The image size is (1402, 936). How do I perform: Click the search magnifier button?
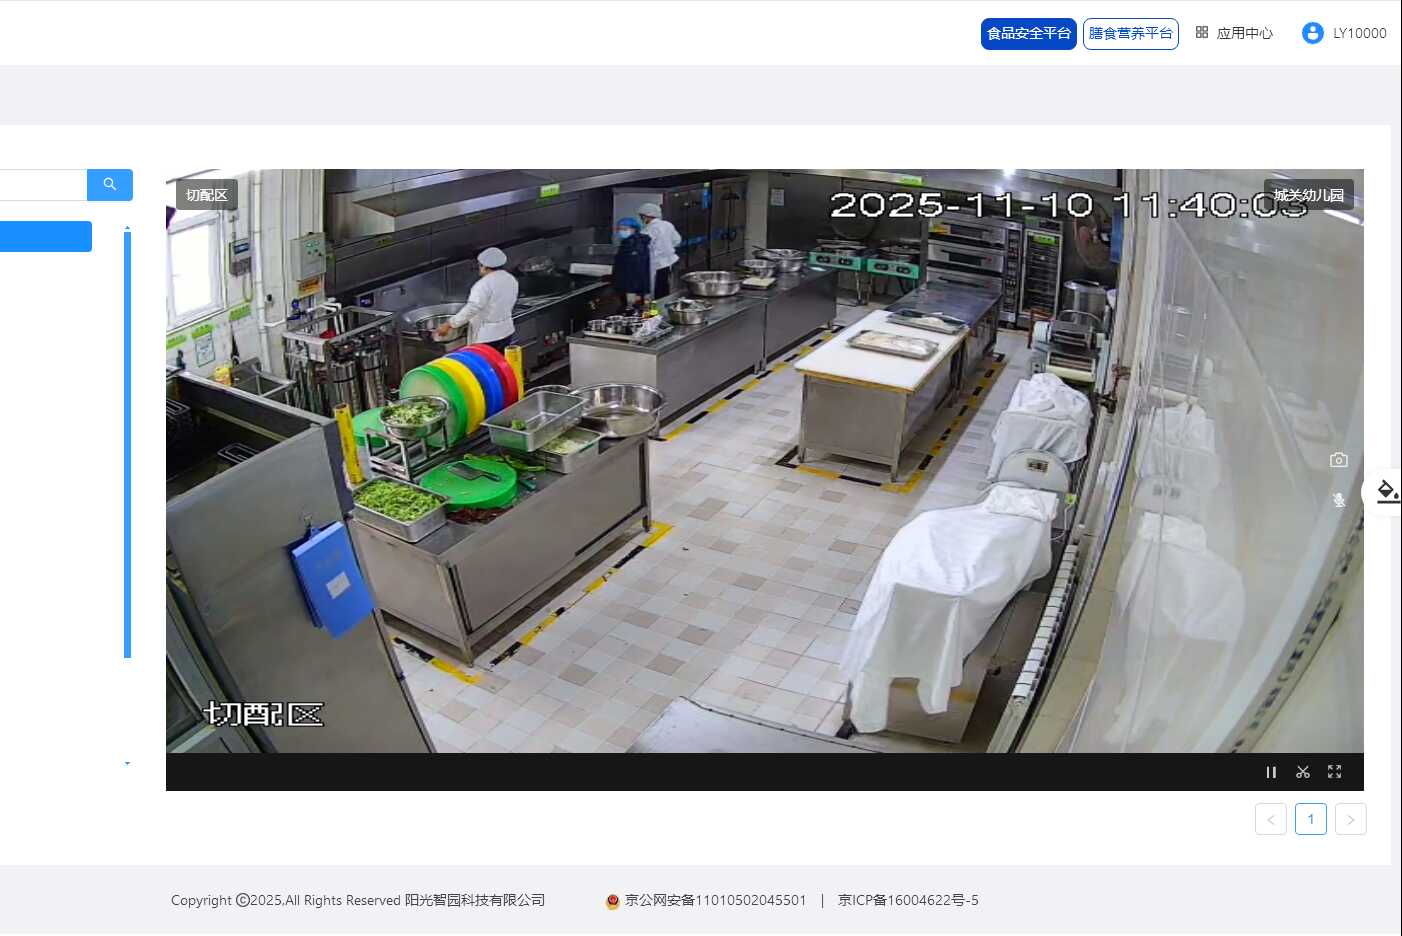(110, 185)
